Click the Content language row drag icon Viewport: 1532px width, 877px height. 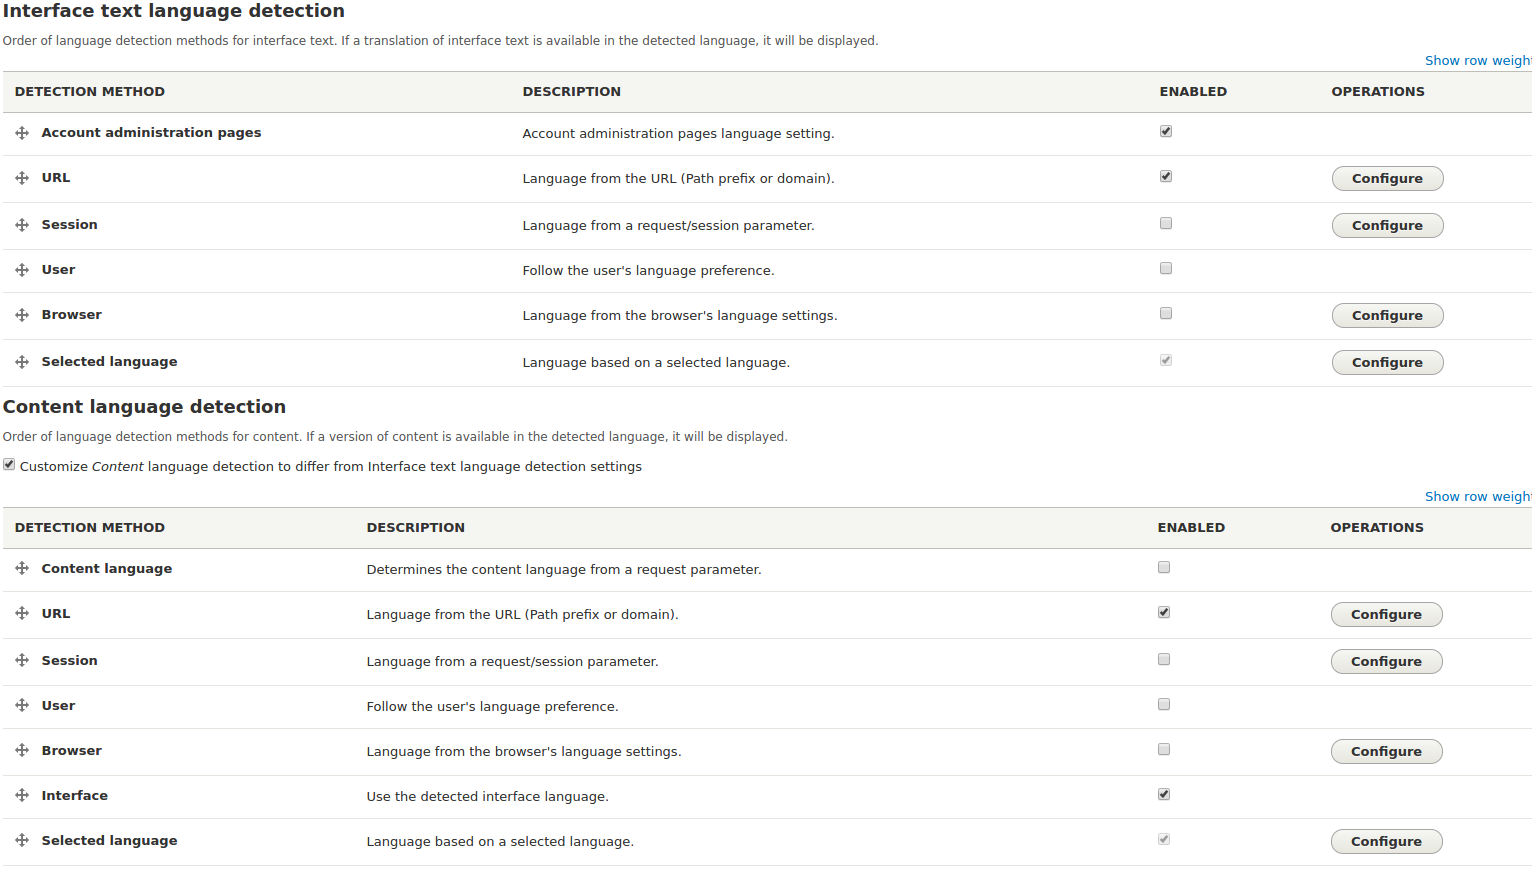point(22,567)
